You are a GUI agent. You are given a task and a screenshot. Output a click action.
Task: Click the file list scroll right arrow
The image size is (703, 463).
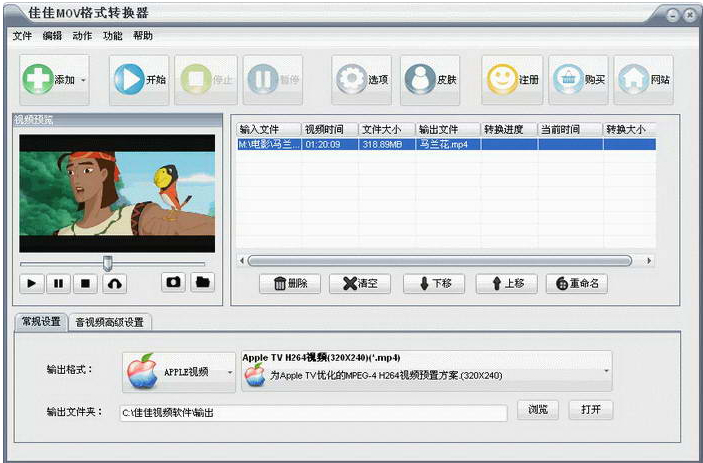[649, 260]
